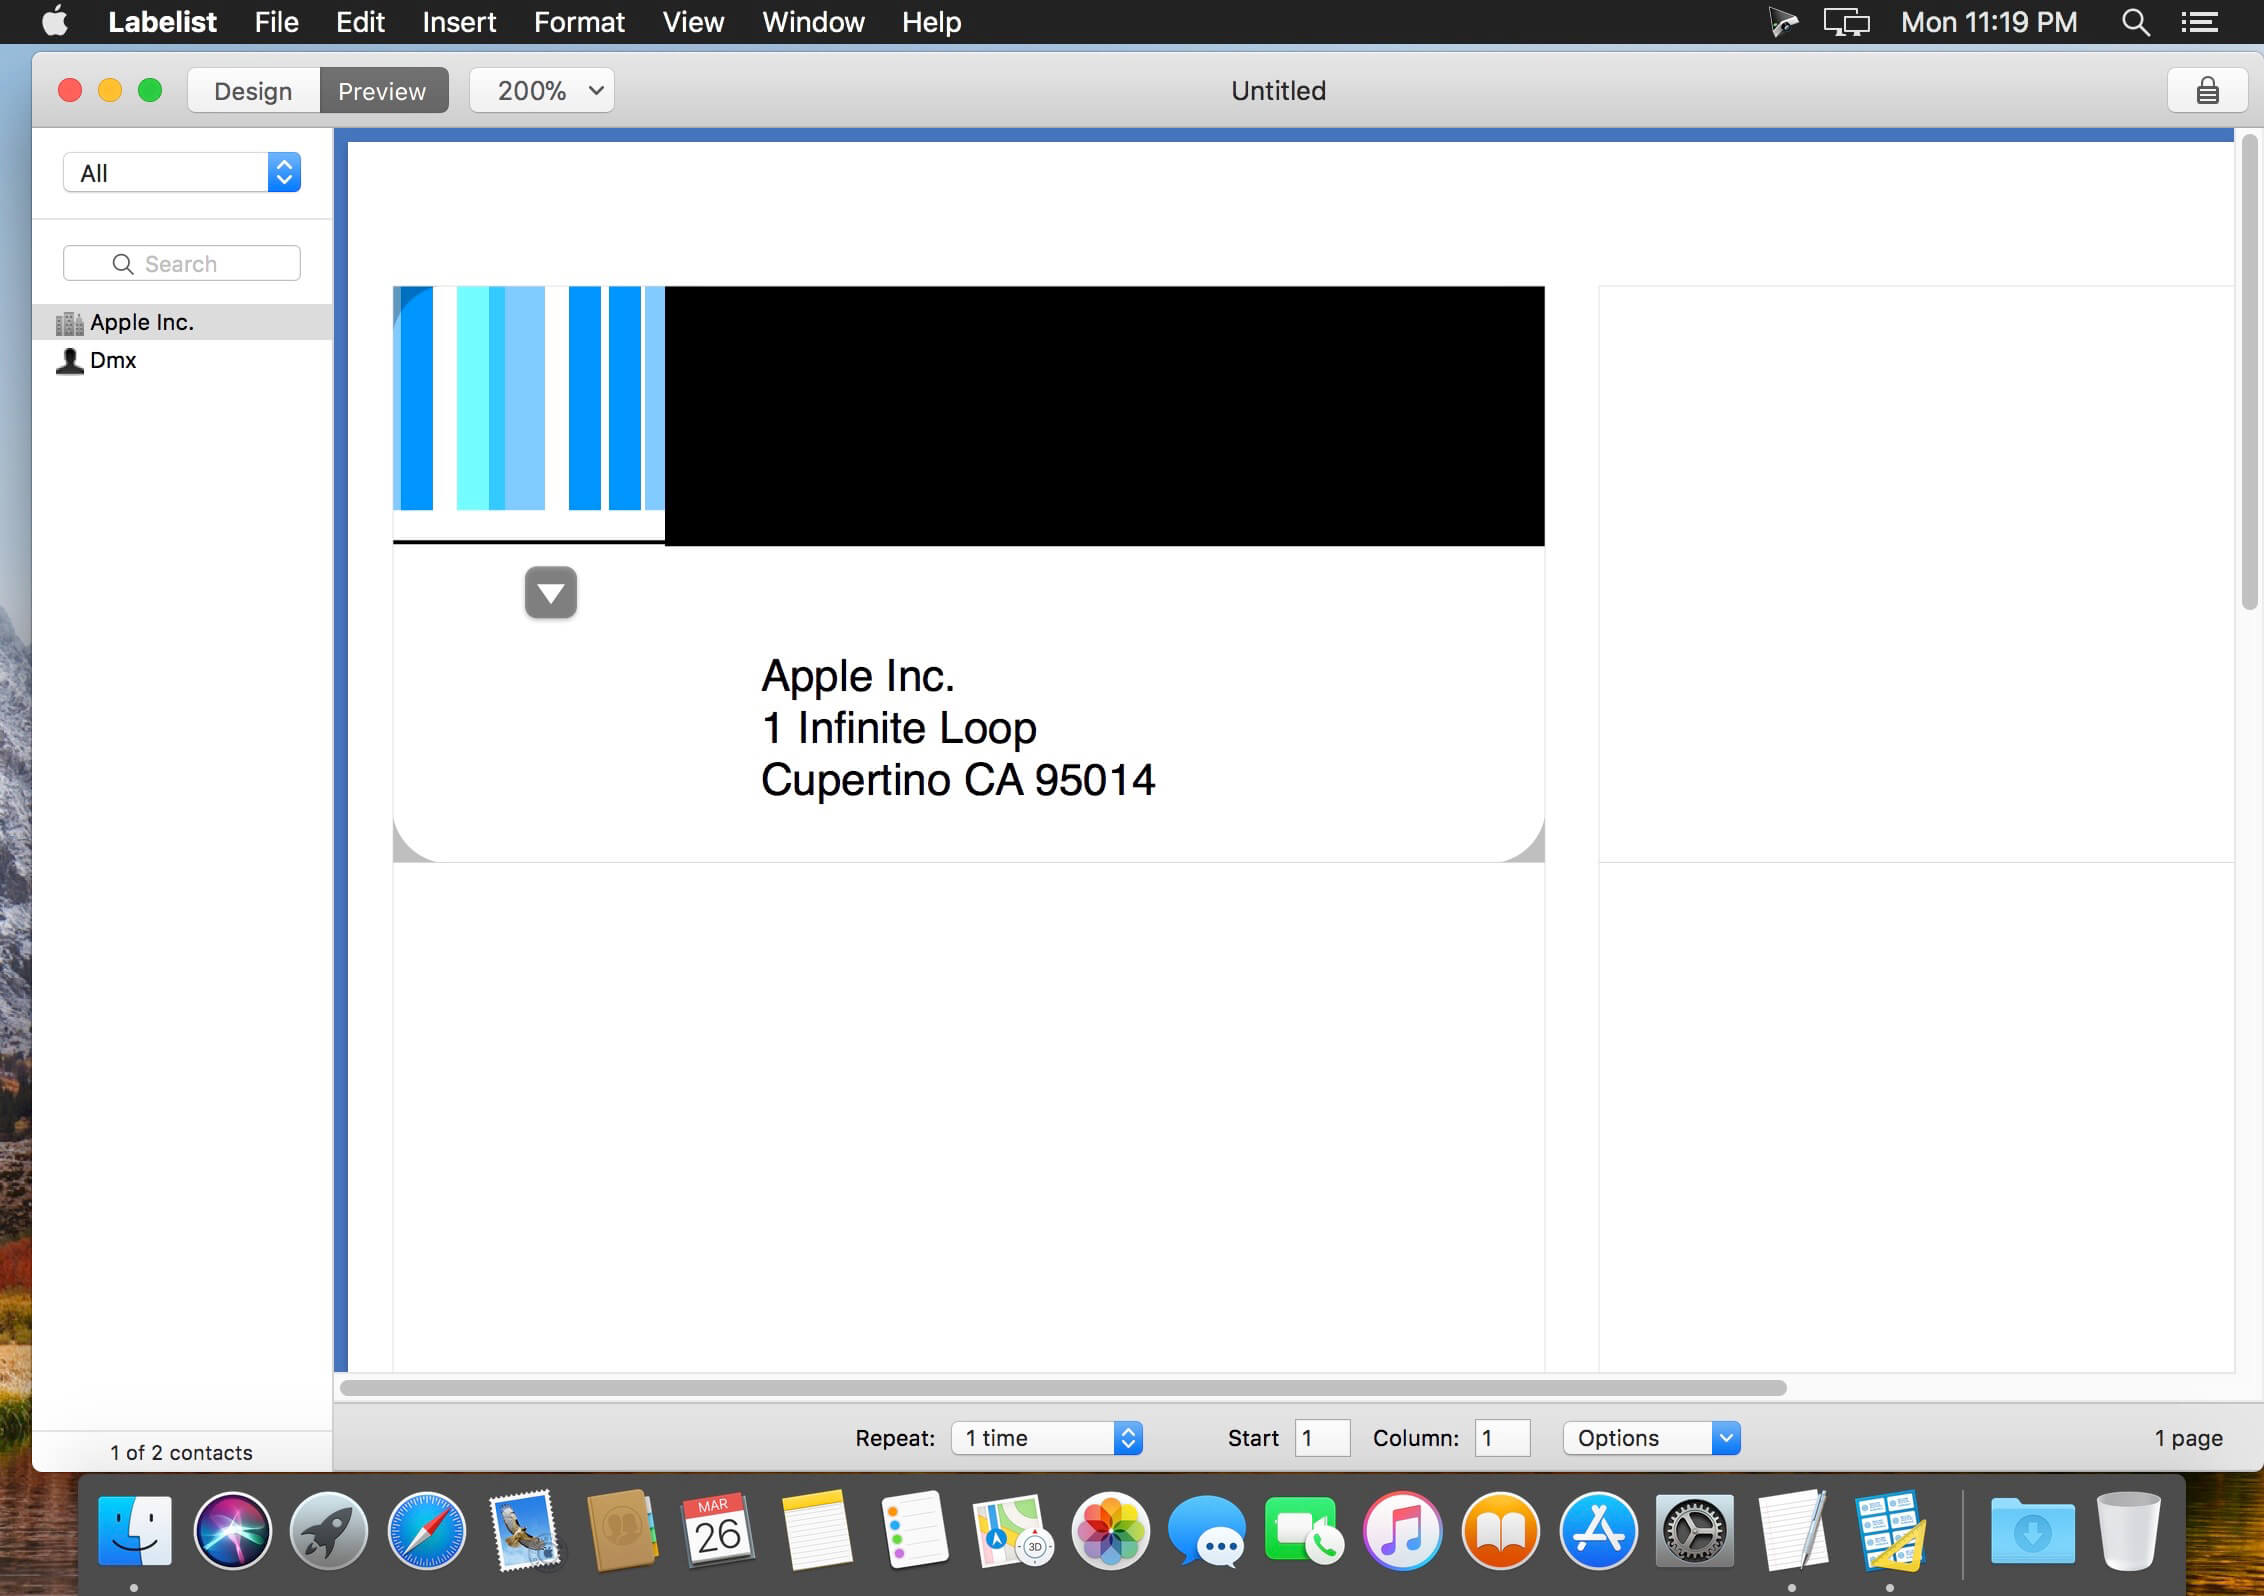Select the Preview tab
Image resolution: width=2264 pixels, height=1596 pixels.
point(383,91)
